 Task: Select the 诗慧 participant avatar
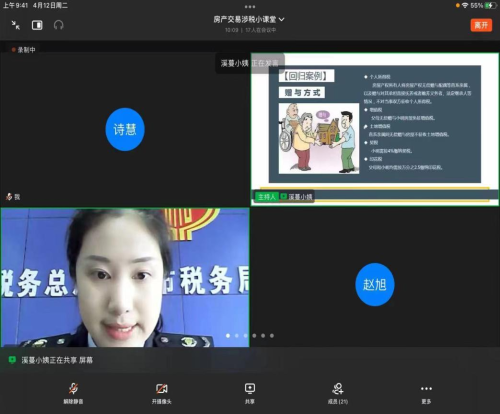pos(125,129)
